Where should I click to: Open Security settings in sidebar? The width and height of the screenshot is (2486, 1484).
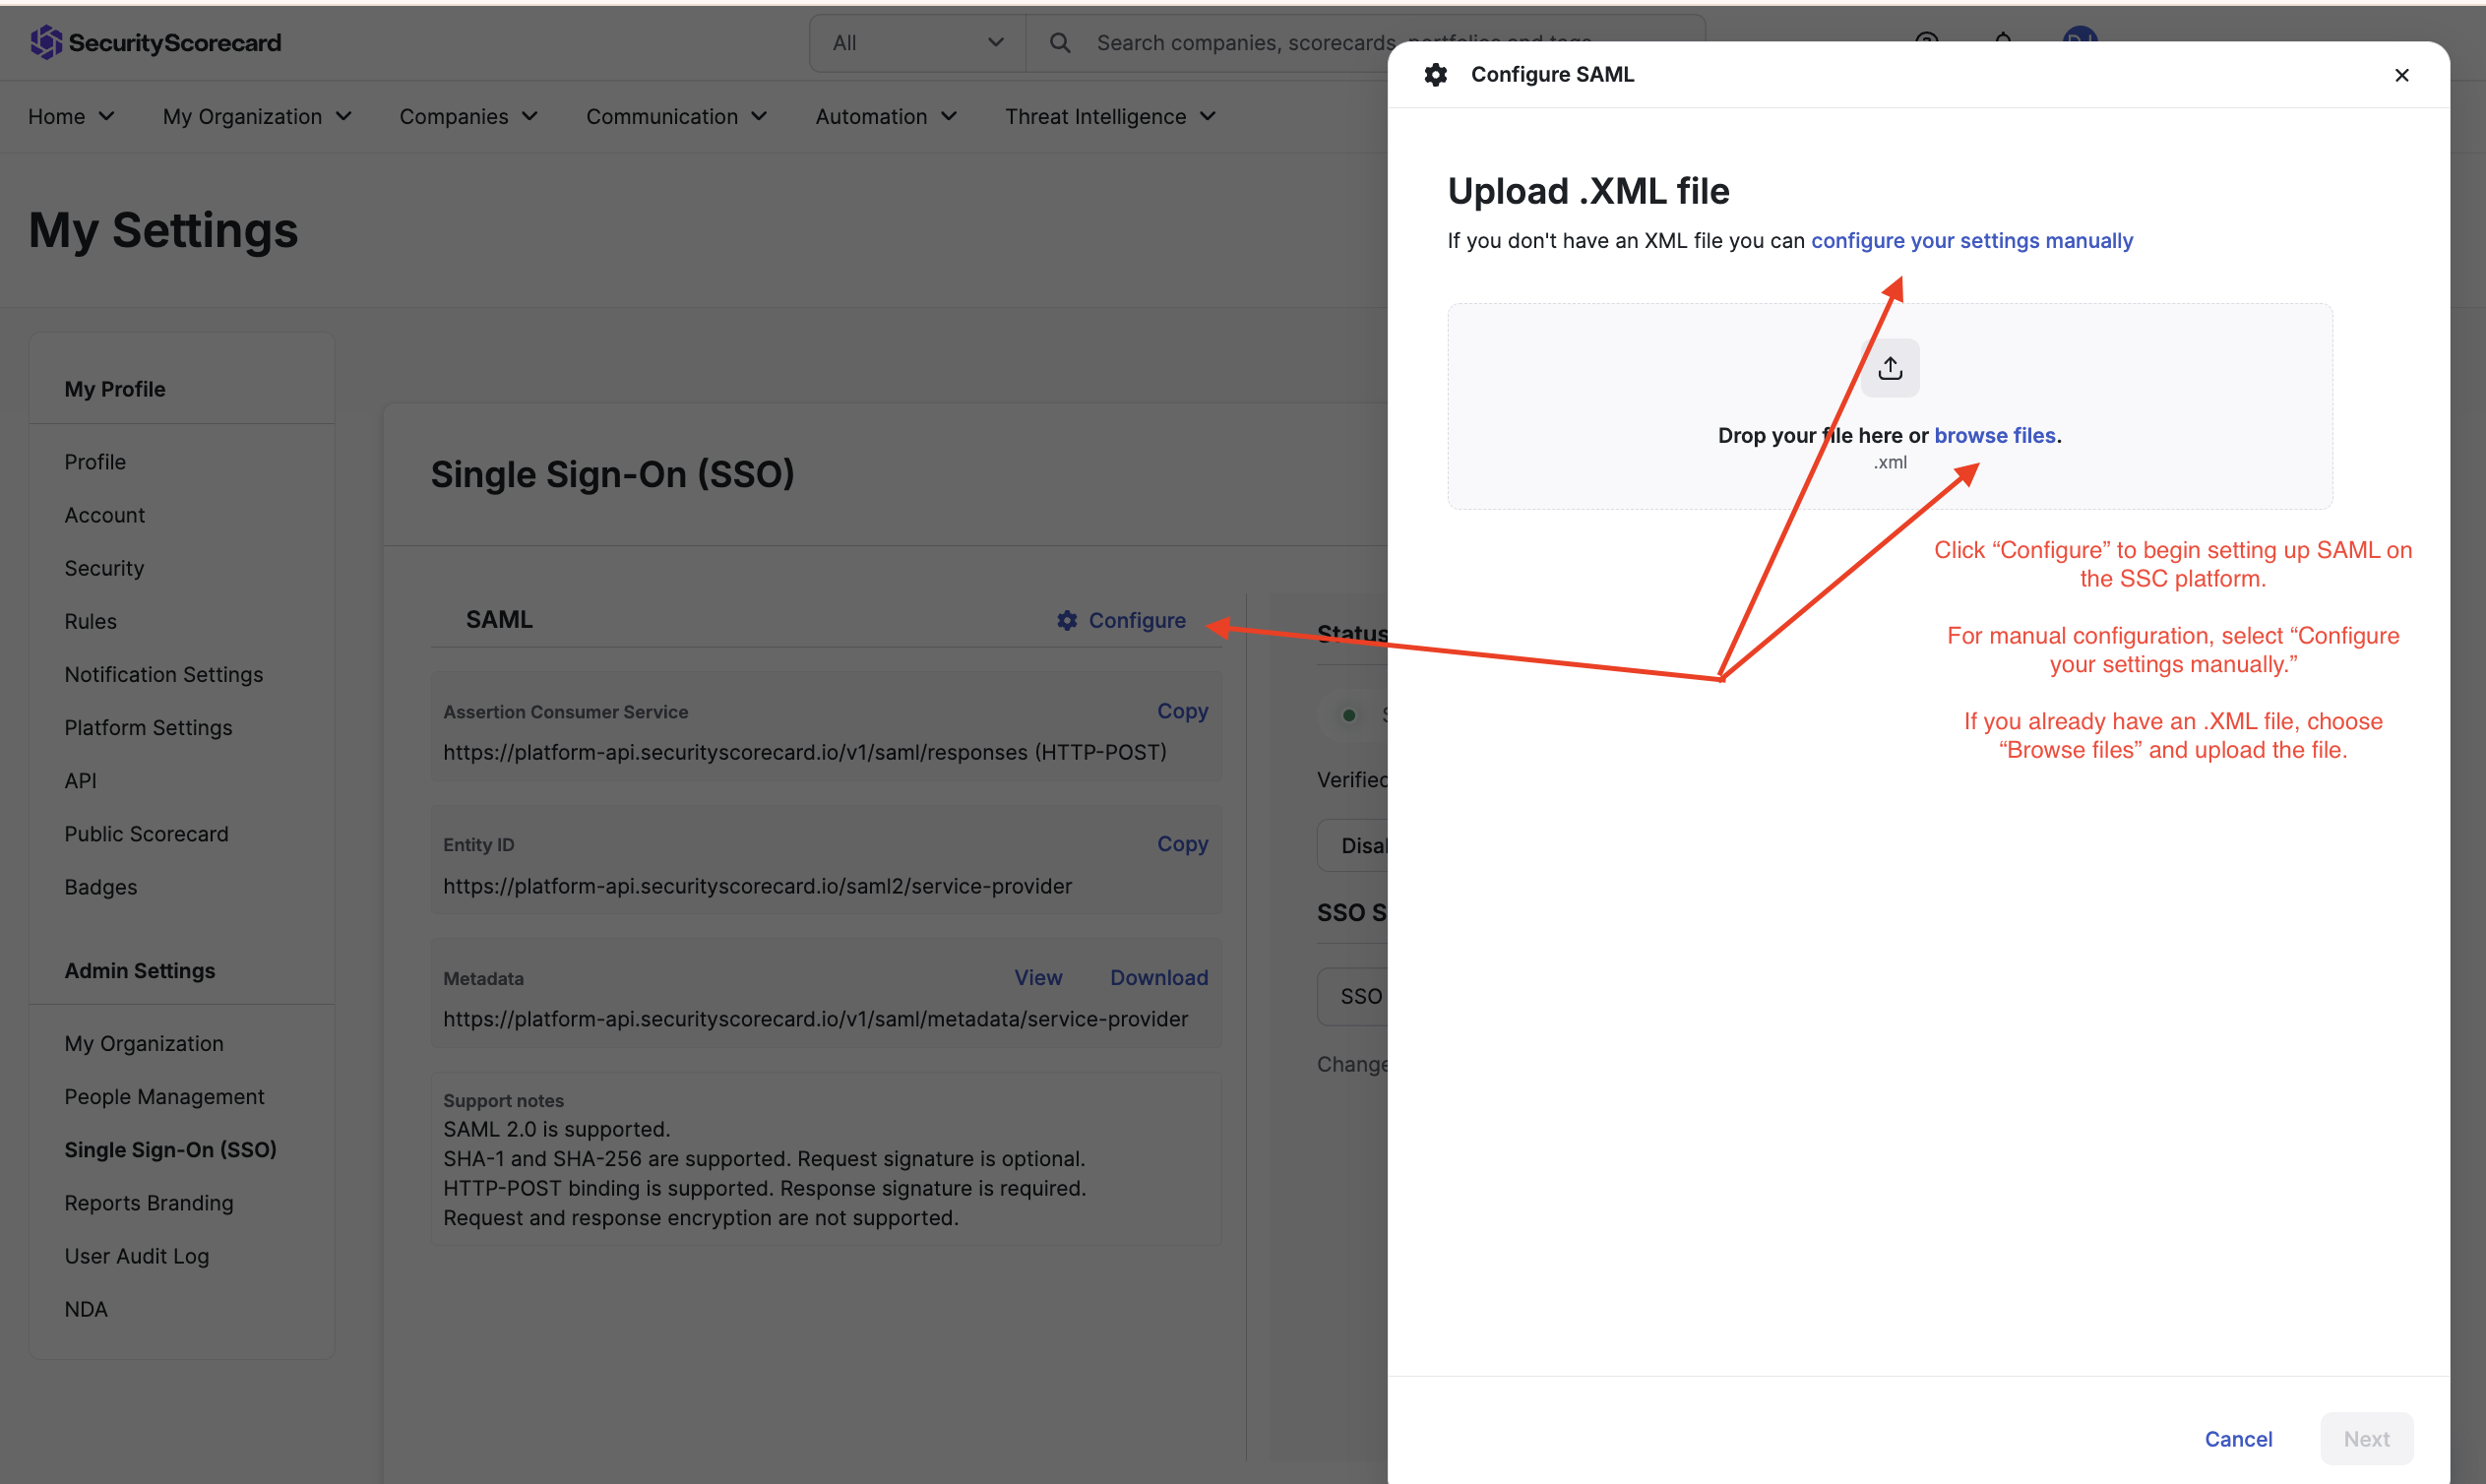click(x=104, y=568)
